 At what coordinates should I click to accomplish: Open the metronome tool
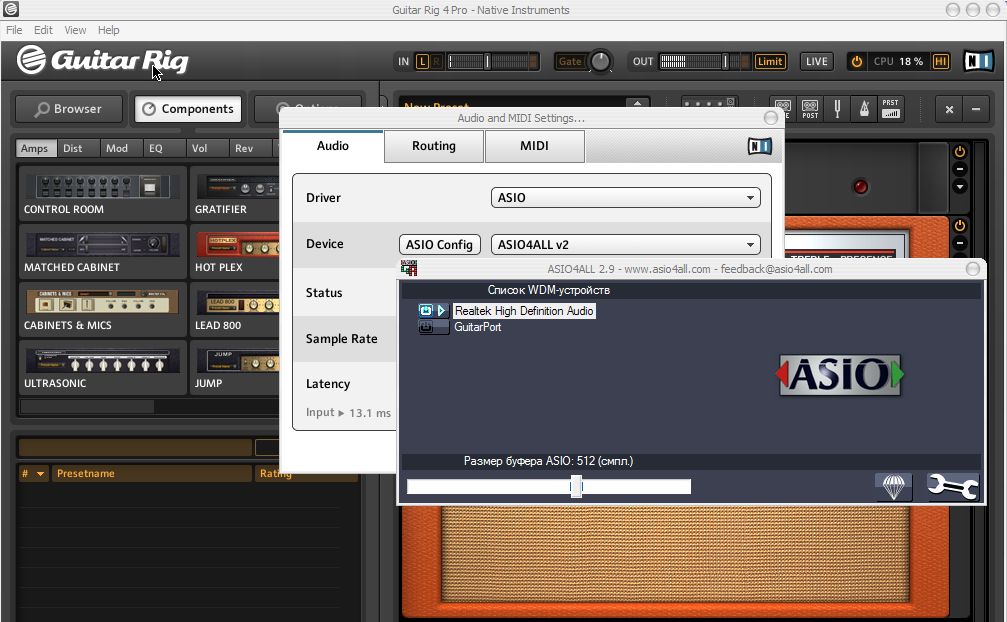[863, 109]
